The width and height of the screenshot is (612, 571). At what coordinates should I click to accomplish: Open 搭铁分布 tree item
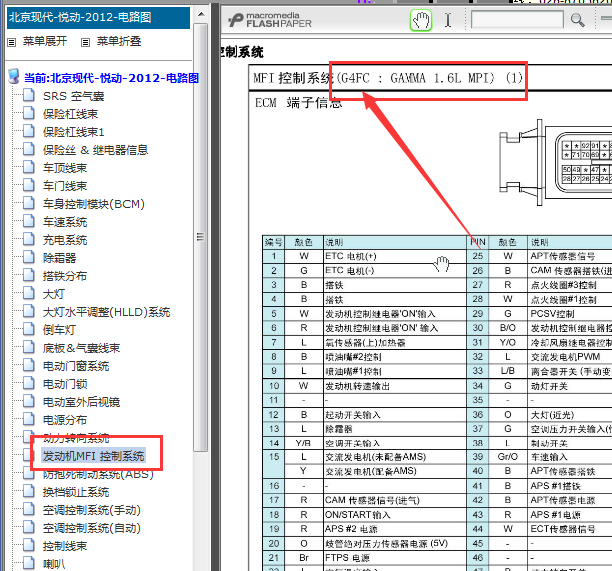(x=65, y=276)
